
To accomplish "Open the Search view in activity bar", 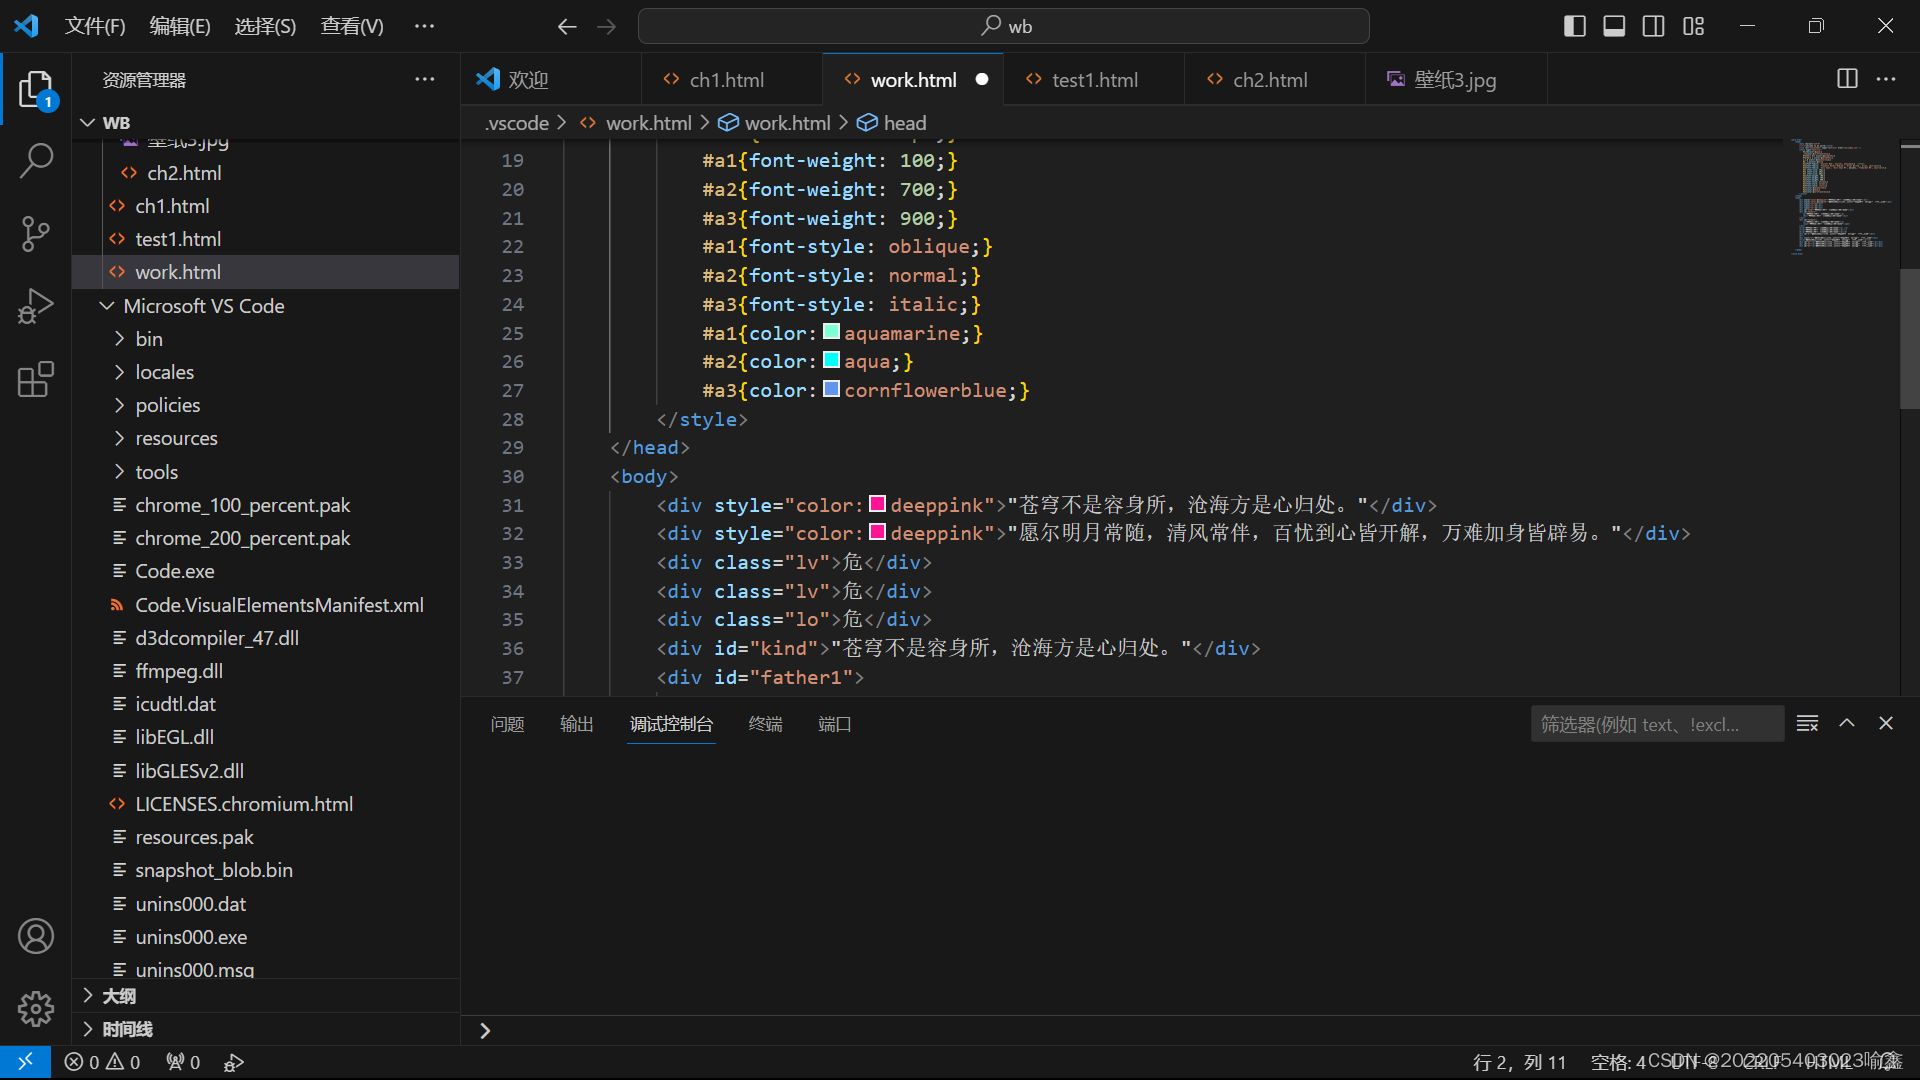I will 36,160.
